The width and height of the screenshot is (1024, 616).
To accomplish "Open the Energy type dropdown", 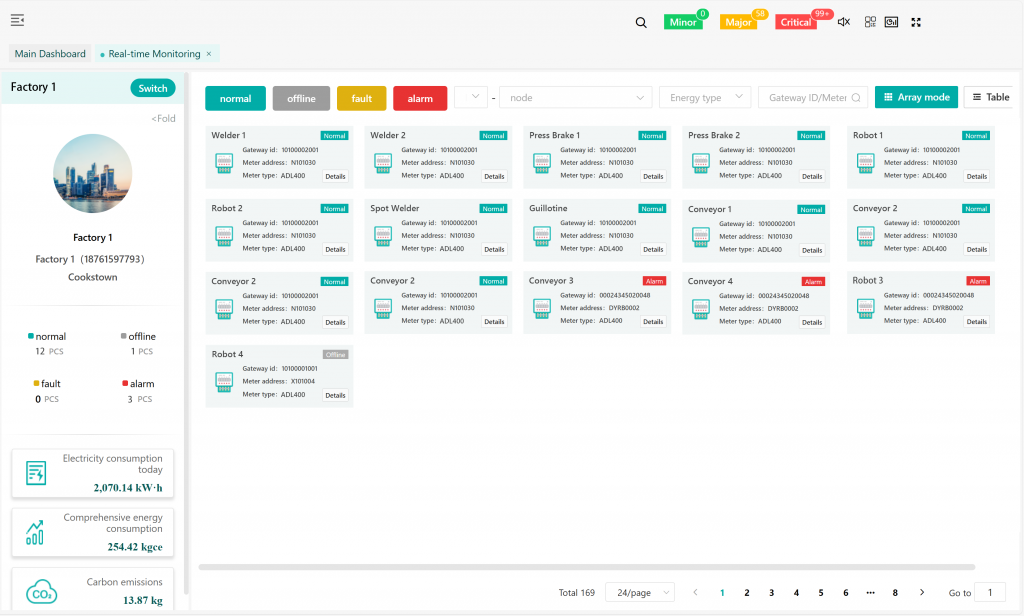I will point(704,98).
